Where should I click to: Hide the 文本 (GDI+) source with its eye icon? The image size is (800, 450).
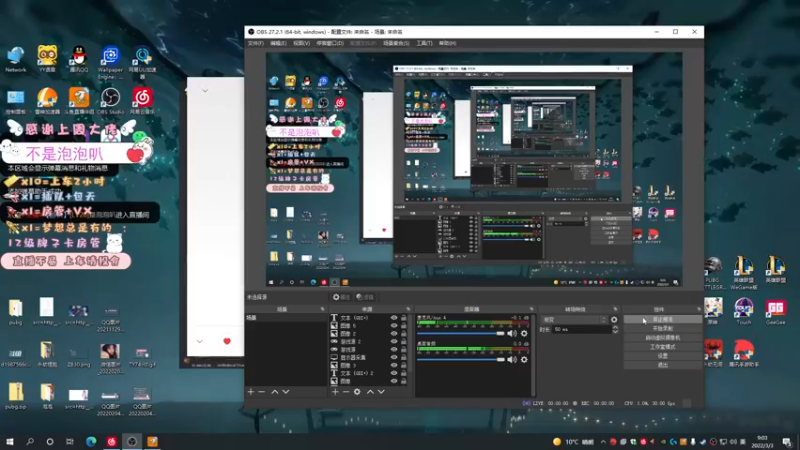tap(394, 317)
